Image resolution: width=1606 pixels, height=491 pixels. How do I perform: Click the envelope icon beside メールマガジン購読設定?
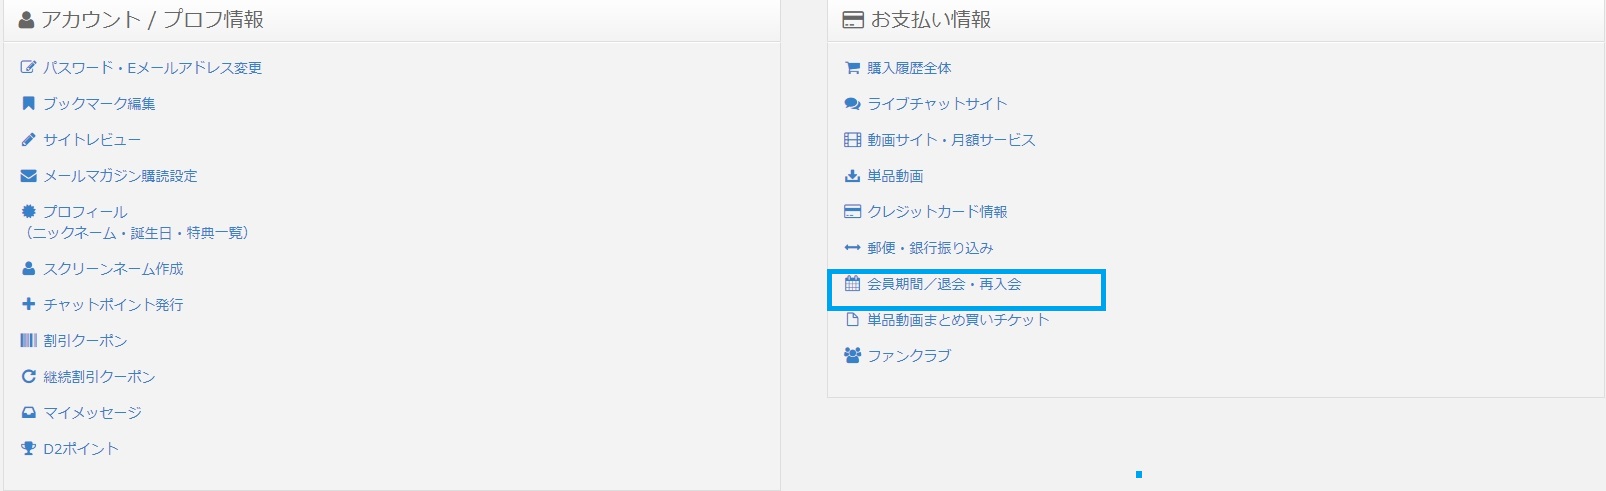pyautogui.click(x=28, y=176)
